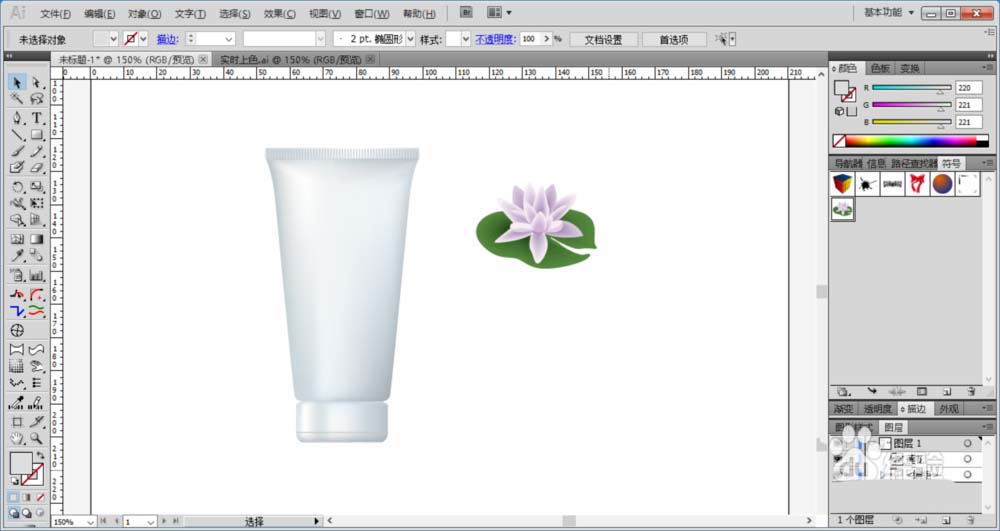1000x531 pixels.
Task: Enable the solid Color mode button in toolbox
Action: click(14, 497)
